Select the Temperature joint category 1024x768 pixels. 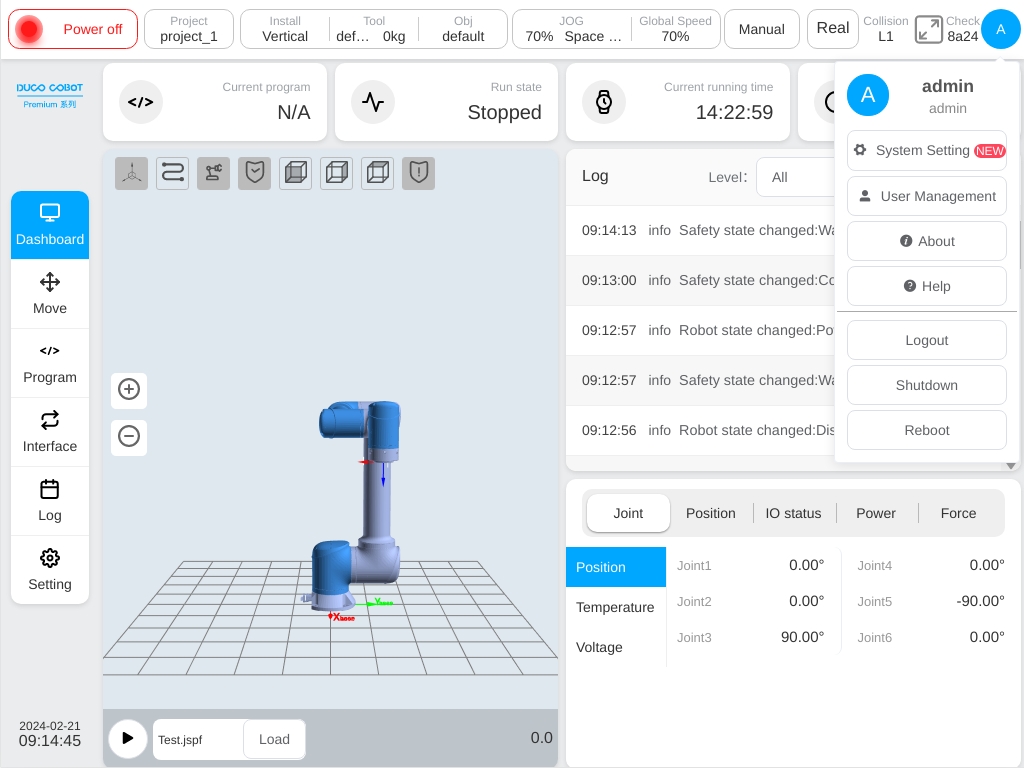click(616, 607)
